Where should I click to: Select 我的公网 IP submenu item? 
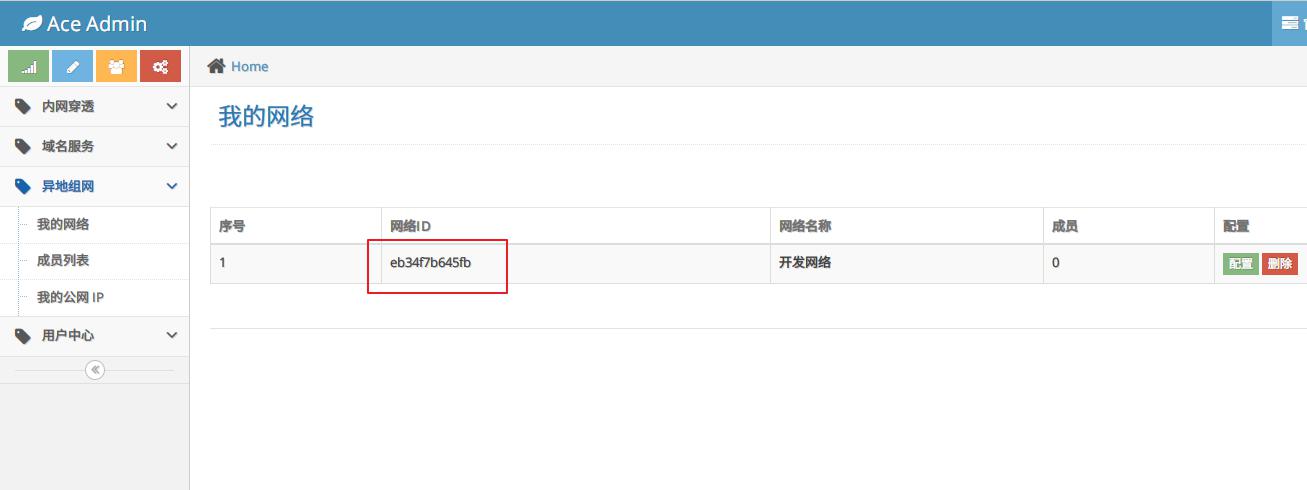point(70,298)
